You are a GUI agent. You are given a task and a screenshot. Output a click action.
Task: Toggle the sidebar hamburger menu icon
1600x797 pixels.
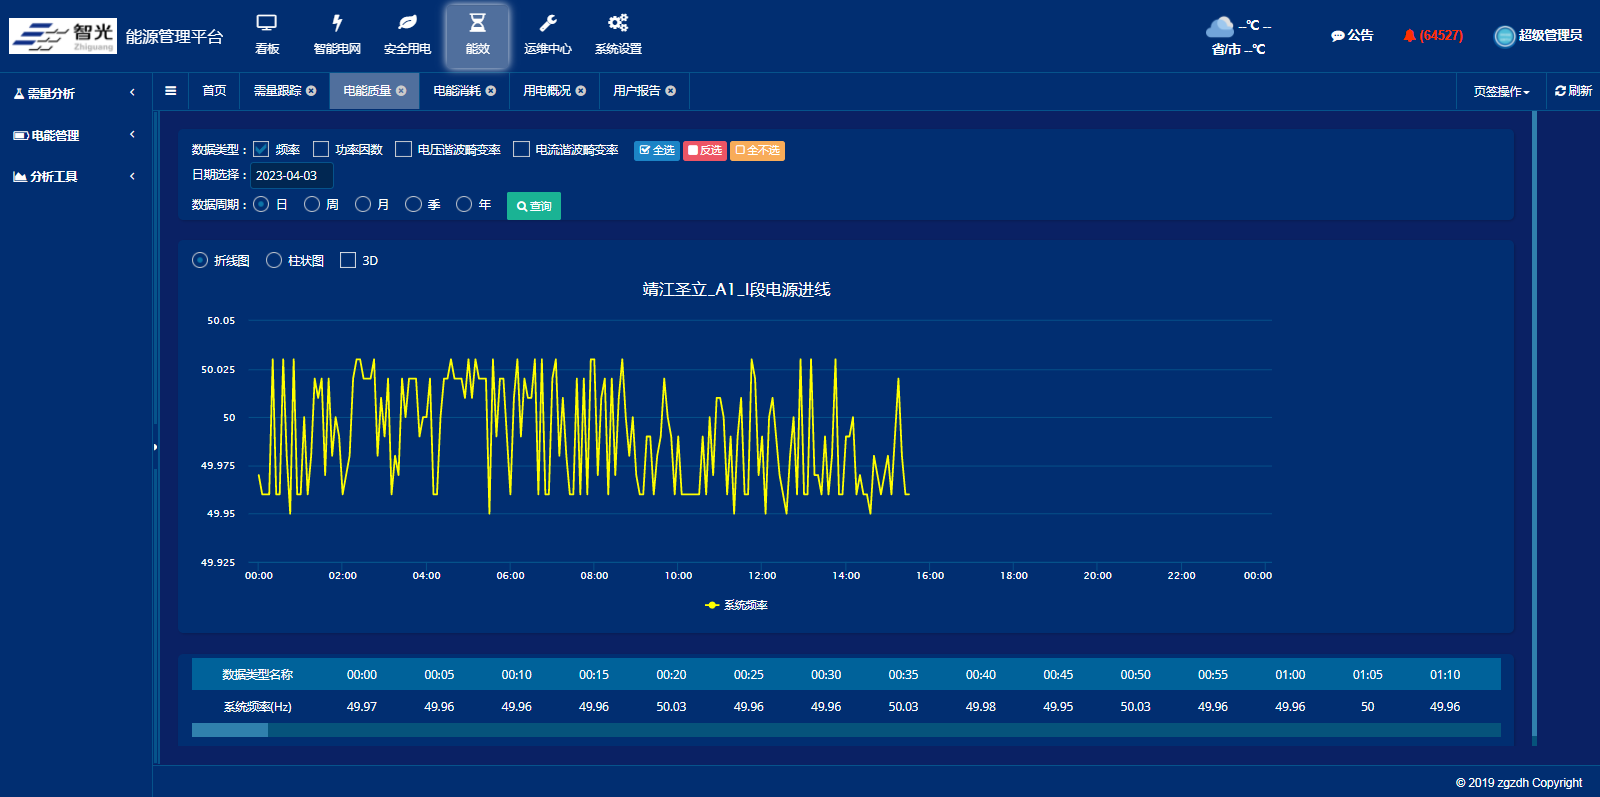tap(171, 91)
